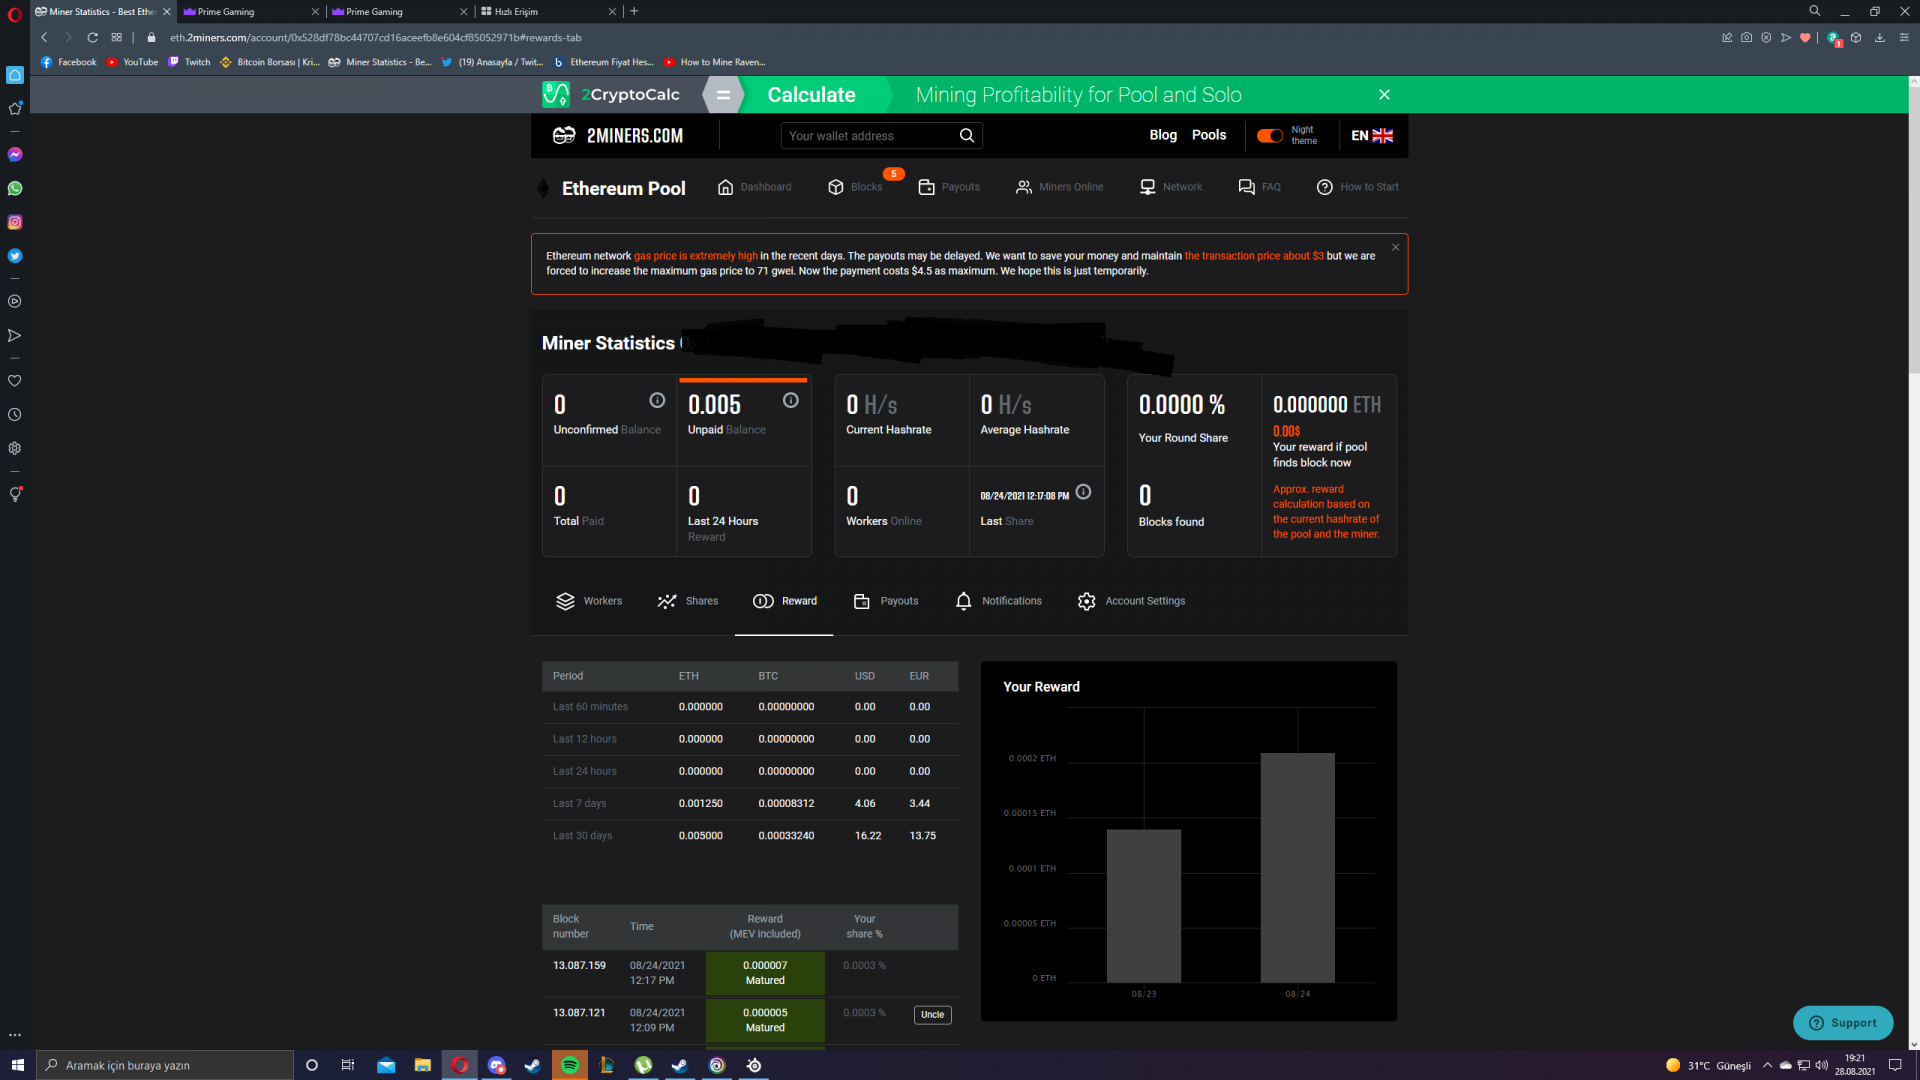The height and width of the screenshot is (1080, 1920).
Task: Click the Support chat button
Action: pyautogui.click(x=1843, y=1023)
